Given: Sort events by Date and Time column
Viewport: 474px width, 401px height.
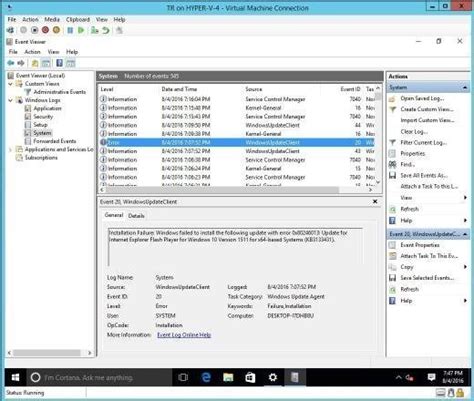Looking at the screenshot, I should [179, 89].
